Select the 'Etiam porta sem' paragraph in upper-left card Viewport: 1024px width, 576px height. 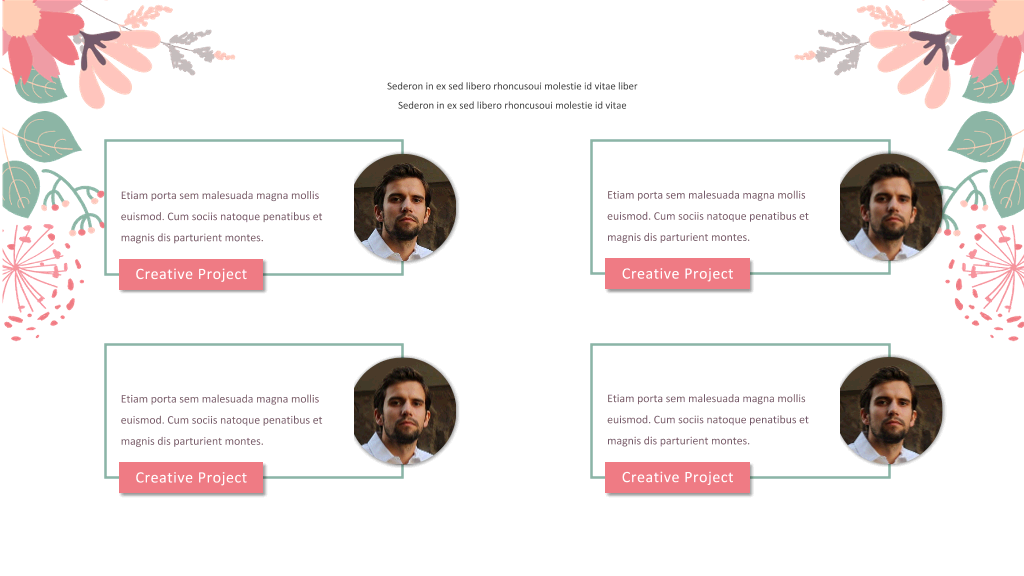click(x=221, y=216)
